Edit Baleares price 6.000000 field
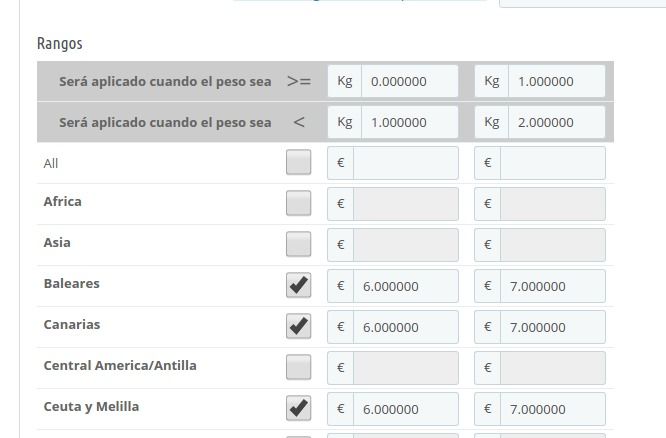Screen dimensions: 666x438 pyautogui.click(x=406, y=286)
